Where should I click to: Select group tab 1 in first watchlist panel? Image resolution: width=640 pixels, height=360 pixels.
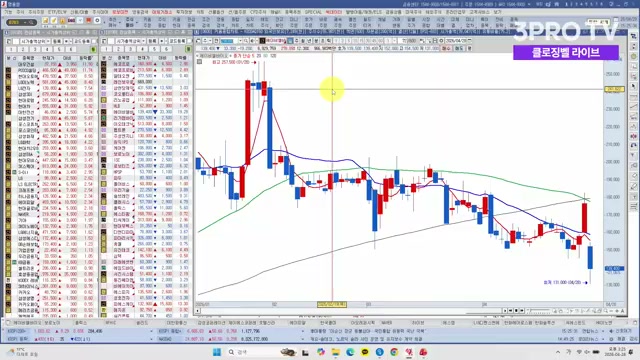[11, 49]
